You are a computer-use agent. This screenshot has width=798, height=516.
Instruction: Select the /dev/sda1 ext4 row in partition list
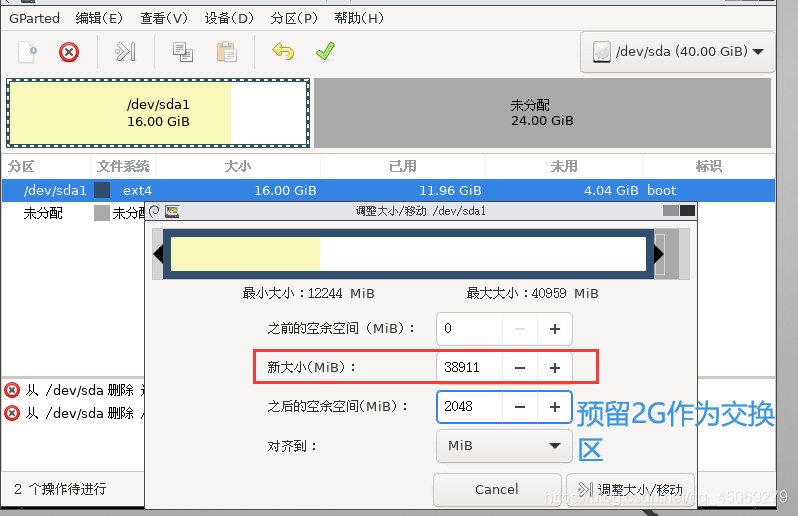(x=388, y=190)
